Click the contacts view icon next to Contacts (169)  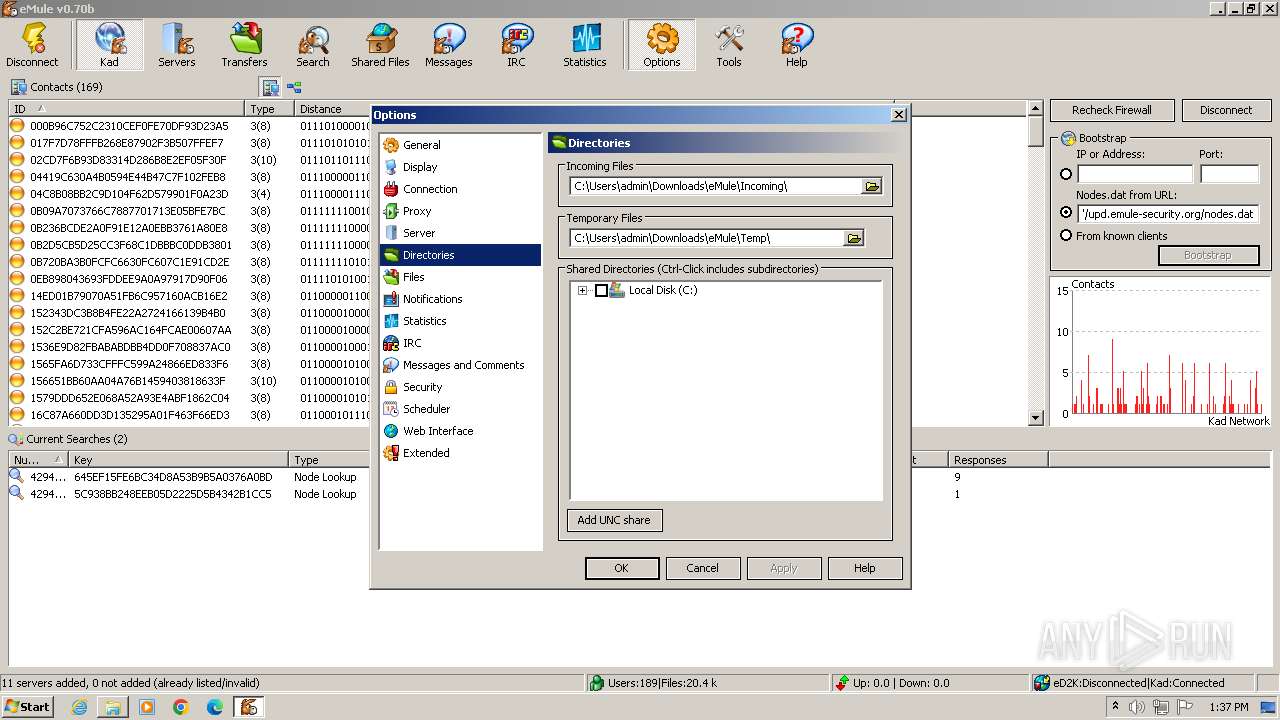tap(270, 87)
